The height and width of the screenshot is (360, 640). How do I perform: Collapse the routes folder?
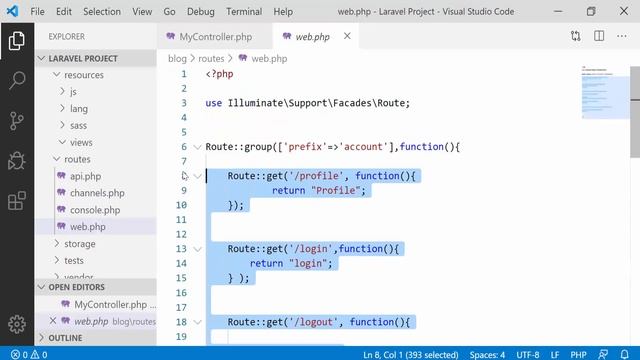click(57, 159)
